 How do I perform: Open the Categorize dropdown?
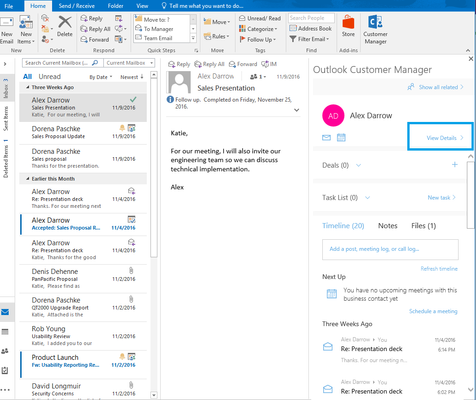258,29
